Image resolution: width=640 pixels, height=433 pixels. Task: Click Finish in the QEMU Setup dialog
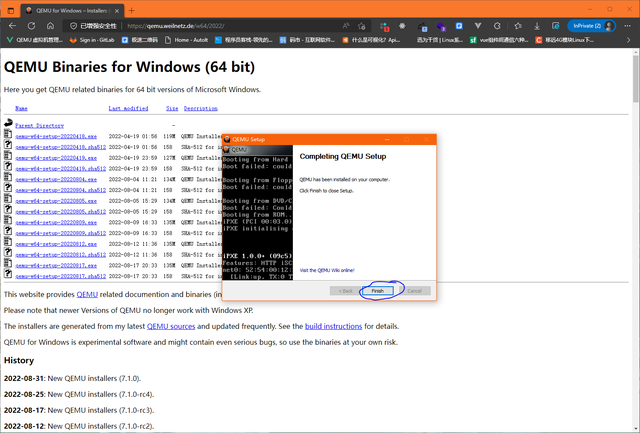377,291
